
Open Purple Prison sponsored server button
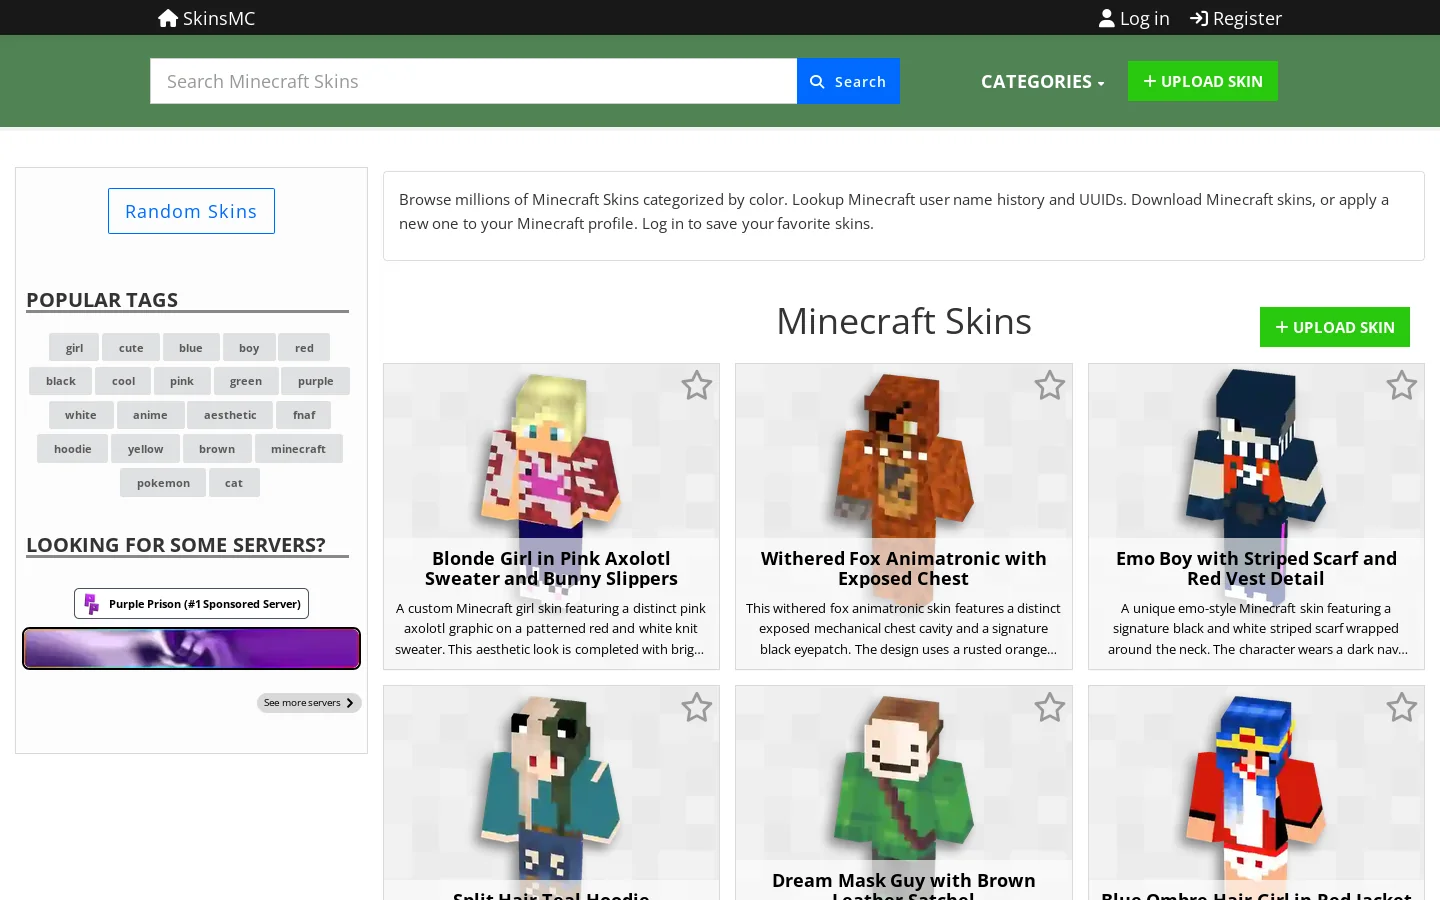pyautogui.click(x=191, y=604)
